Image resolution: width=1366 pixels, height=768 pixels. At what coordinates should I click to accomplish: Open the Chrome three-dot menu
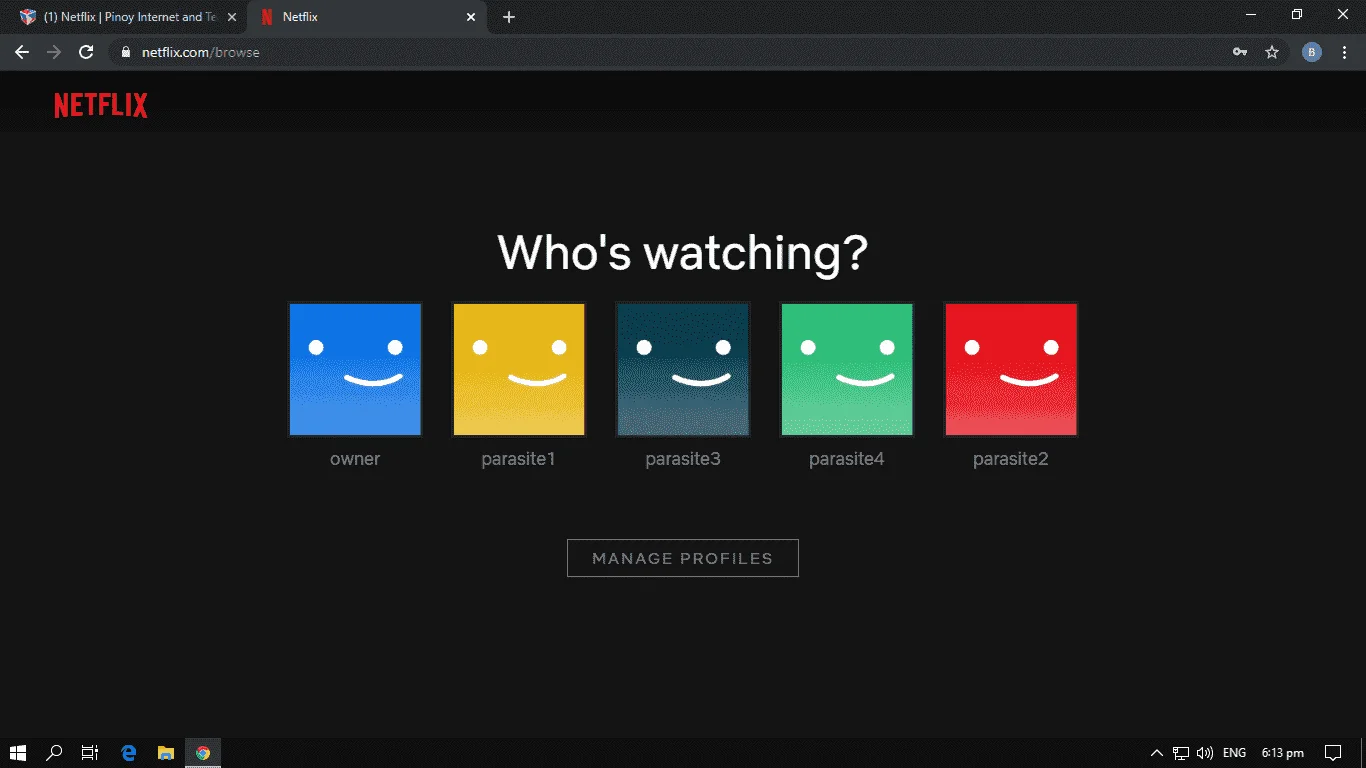[x=1345, y=52]
